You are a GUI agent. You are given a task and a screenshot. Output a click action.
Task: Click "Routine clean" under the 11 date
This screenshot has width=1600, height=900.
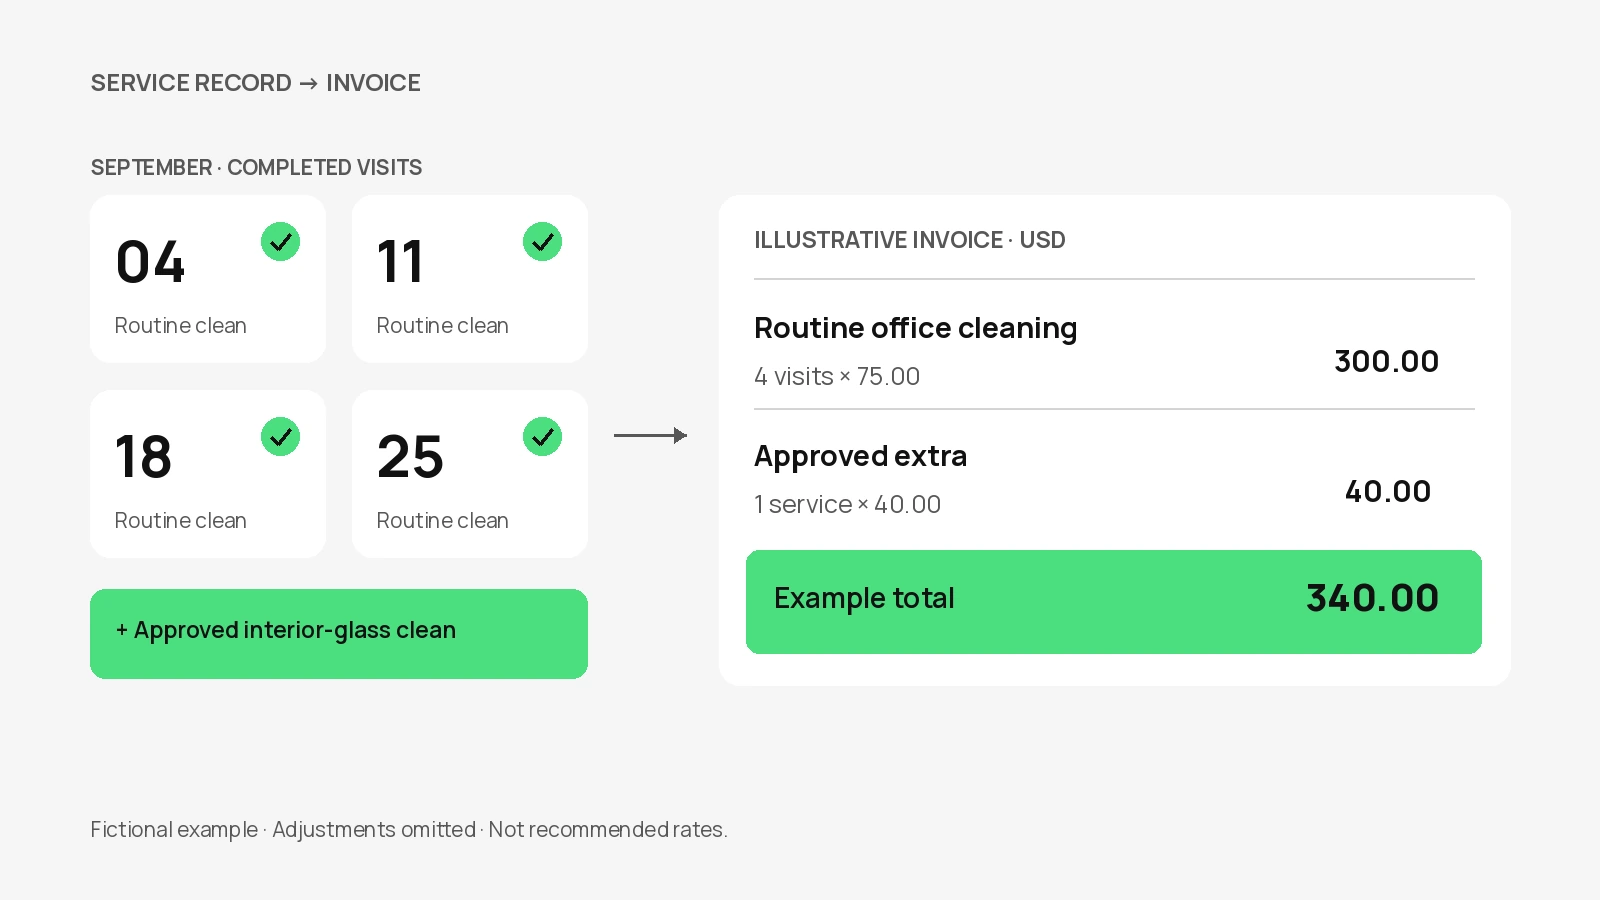tap(443, 326)
